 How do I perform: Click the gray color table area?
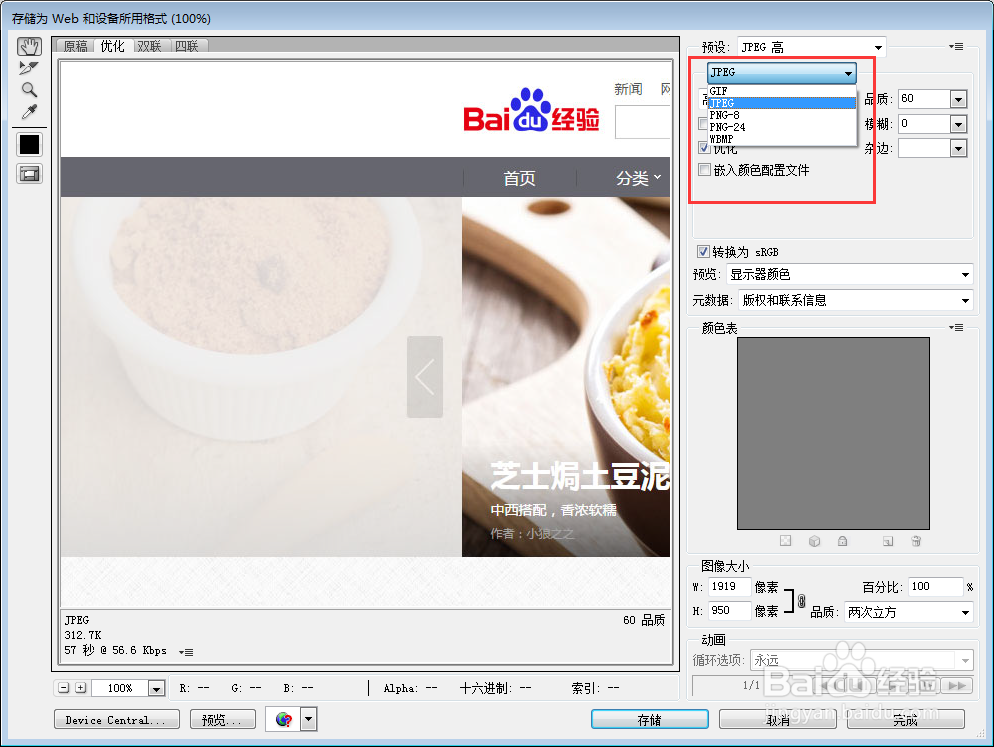pyautogui.click(x=833, y=433)
